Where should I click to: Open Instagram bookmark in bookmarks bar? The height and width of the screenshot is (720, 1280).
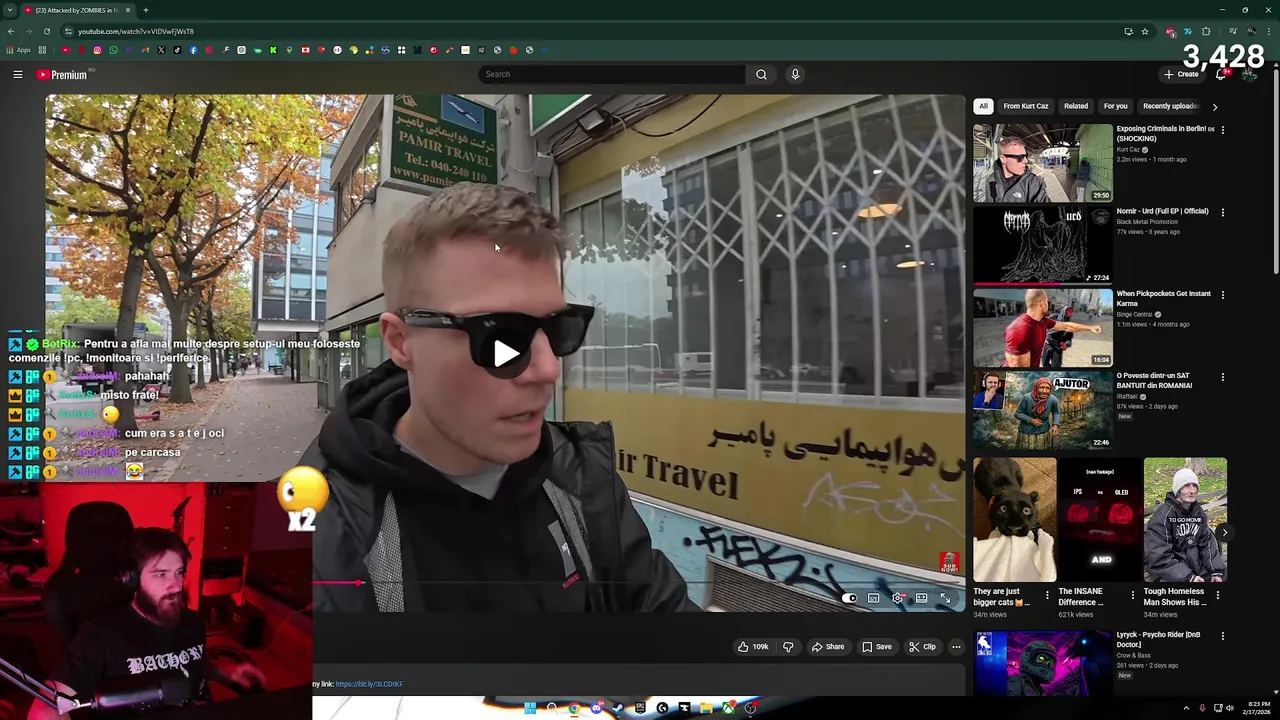click(x=97, y=50)
